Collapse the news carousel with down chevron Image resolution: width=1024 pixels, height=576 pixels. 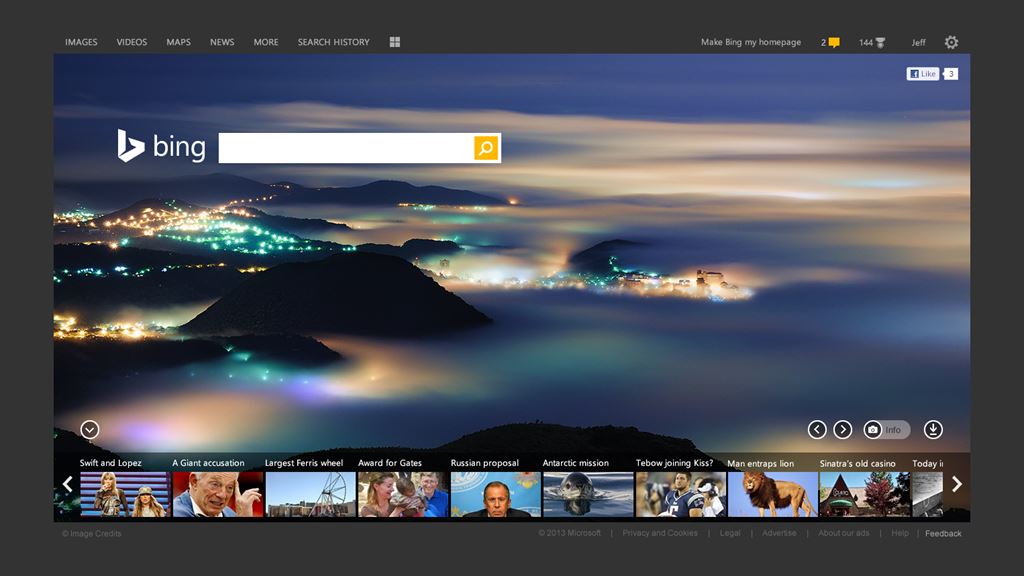click(90, 429)
